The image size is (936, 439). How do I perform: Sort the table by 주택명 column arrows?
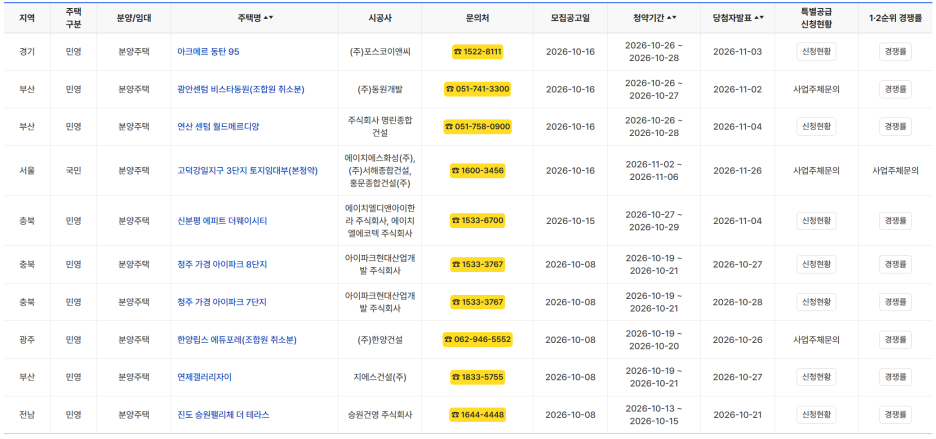pyautogui.click(x=268, y=18)
